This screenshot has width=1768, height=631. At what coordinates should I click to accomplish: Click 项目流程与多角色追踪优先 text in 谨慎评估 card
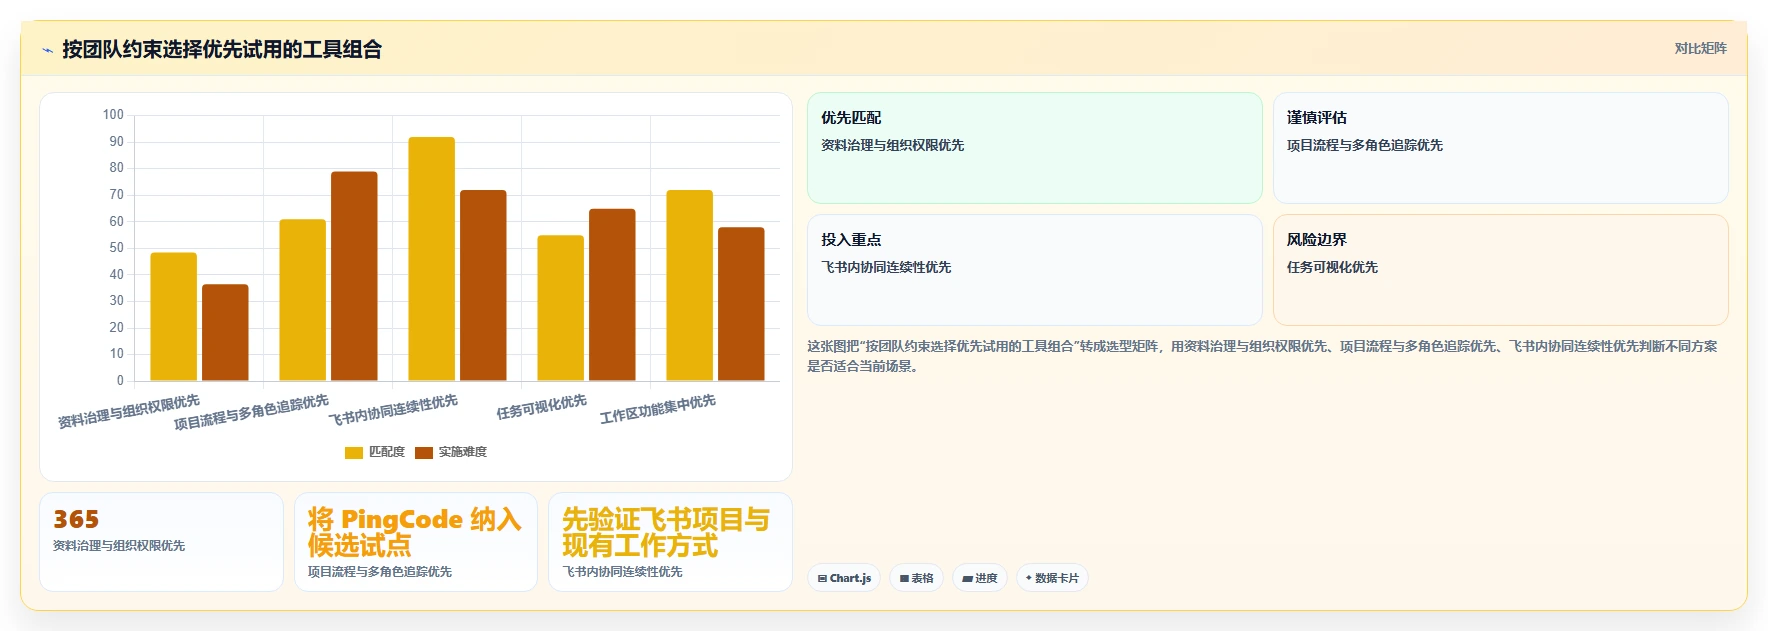pos(1365,145)
